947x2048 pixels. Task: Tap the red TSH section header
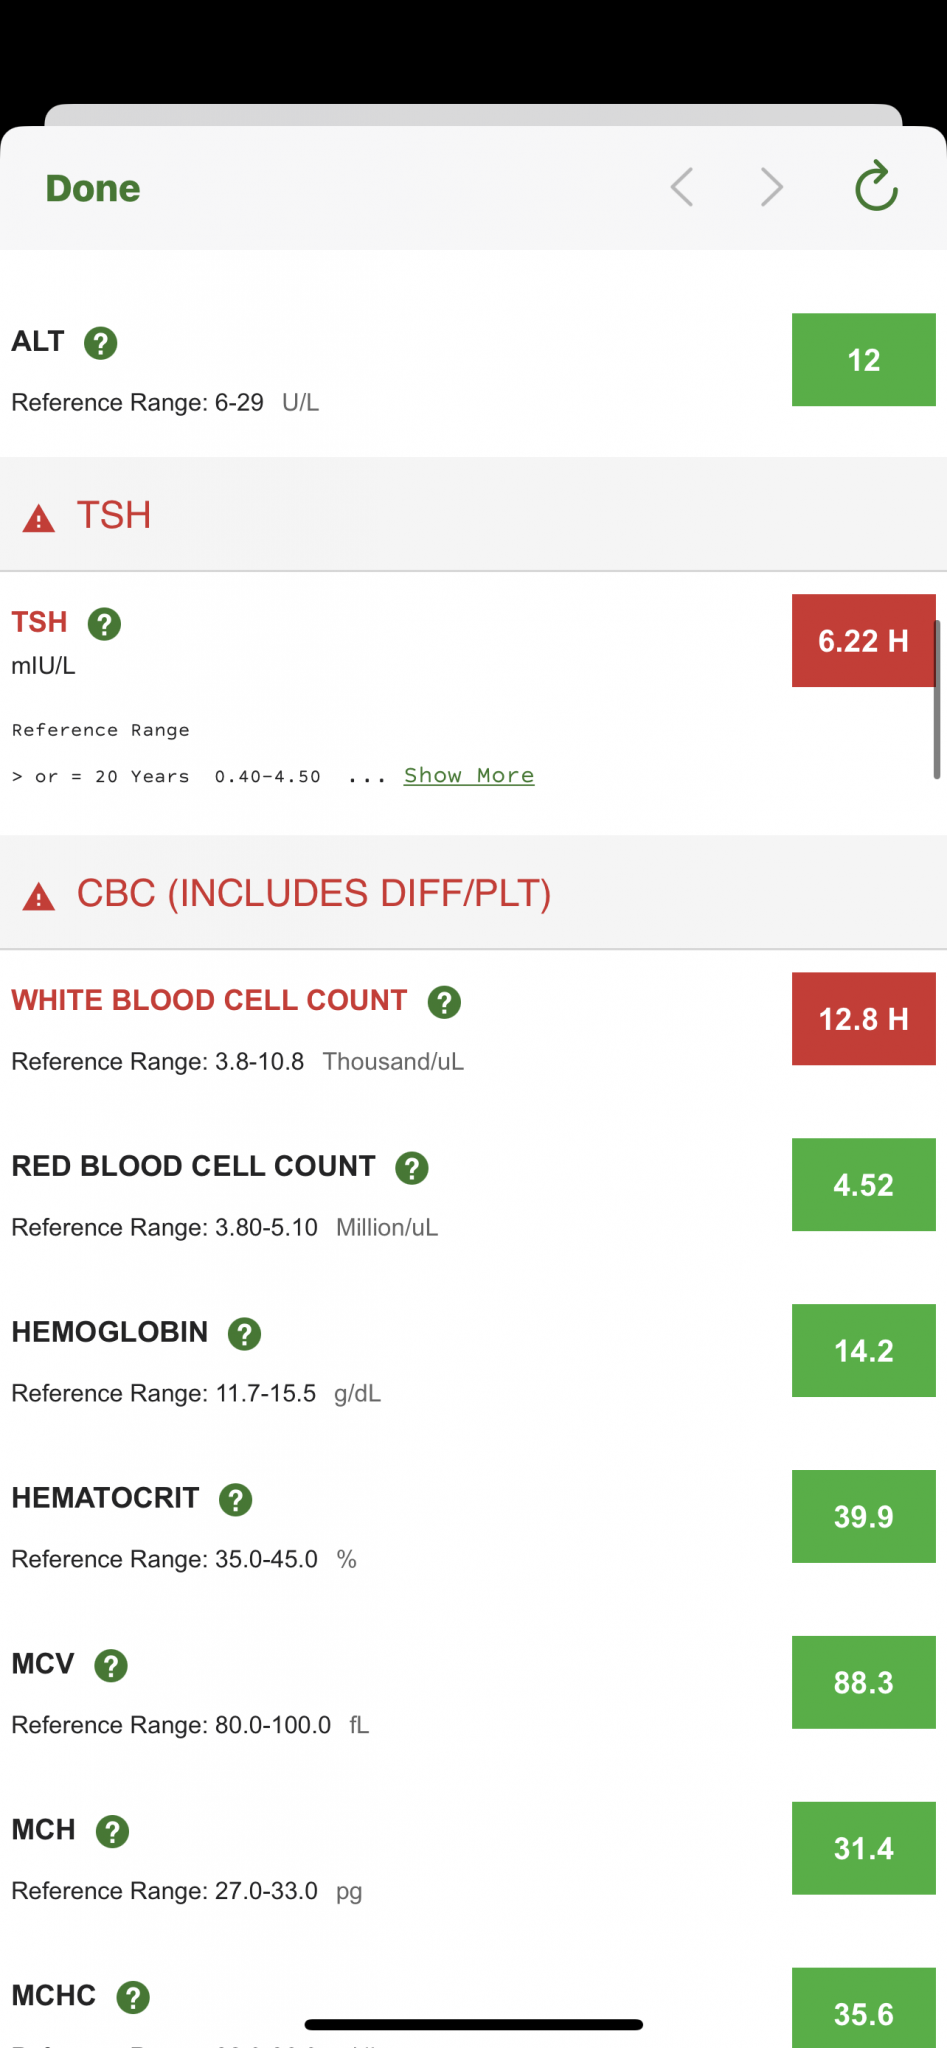point(114,516)
